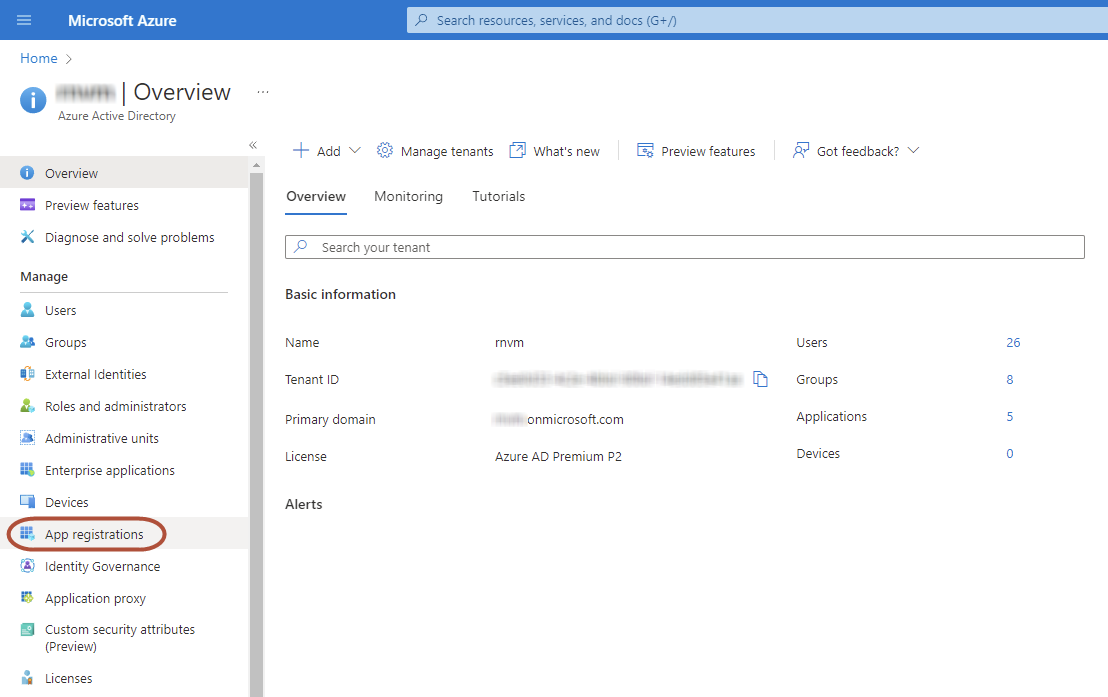Open the hamburger portal menu
This screenshot has width=1108, height=697.
tap(24, 20)
